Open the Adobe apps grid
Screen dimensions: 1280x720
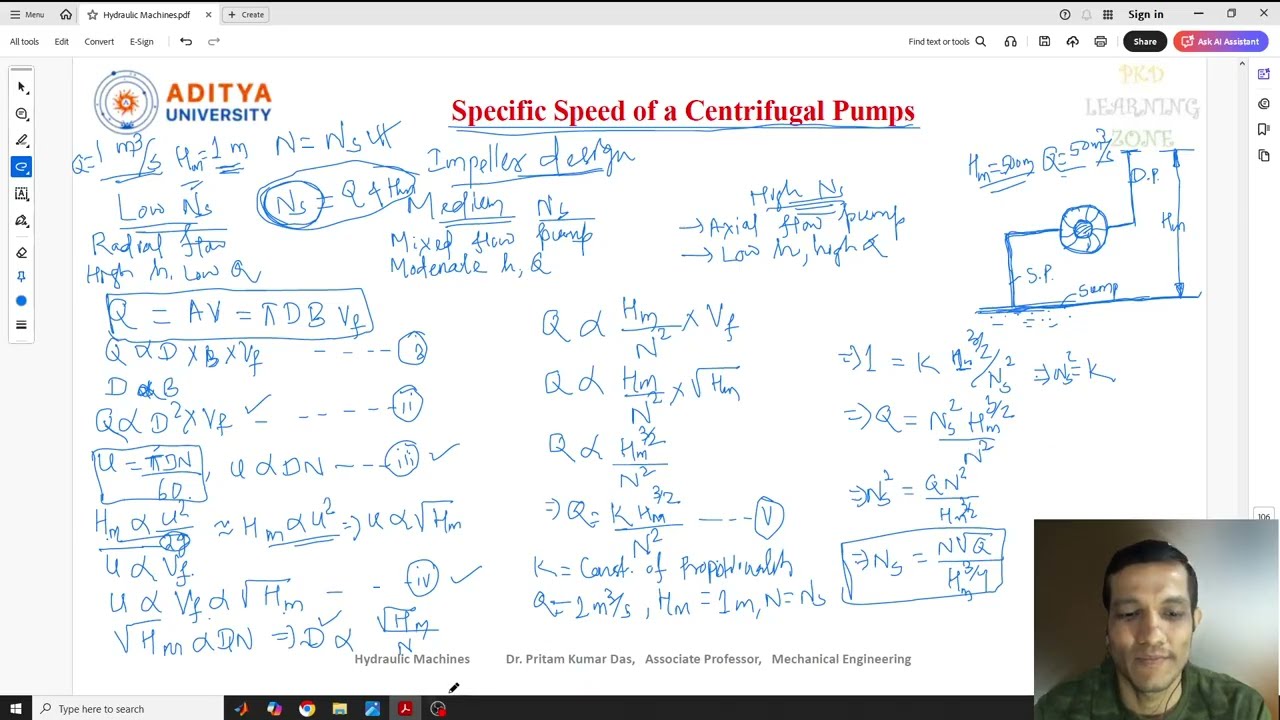click(1108, 15)
